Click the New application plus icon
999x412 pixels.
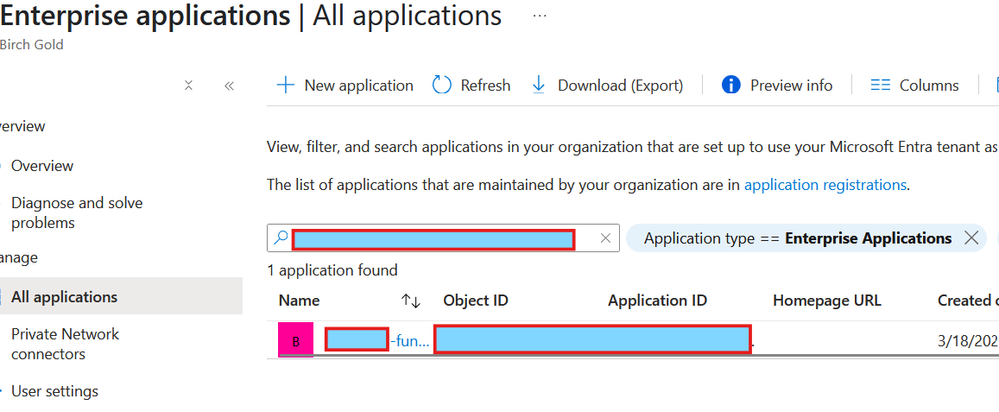tap(285, 85)
